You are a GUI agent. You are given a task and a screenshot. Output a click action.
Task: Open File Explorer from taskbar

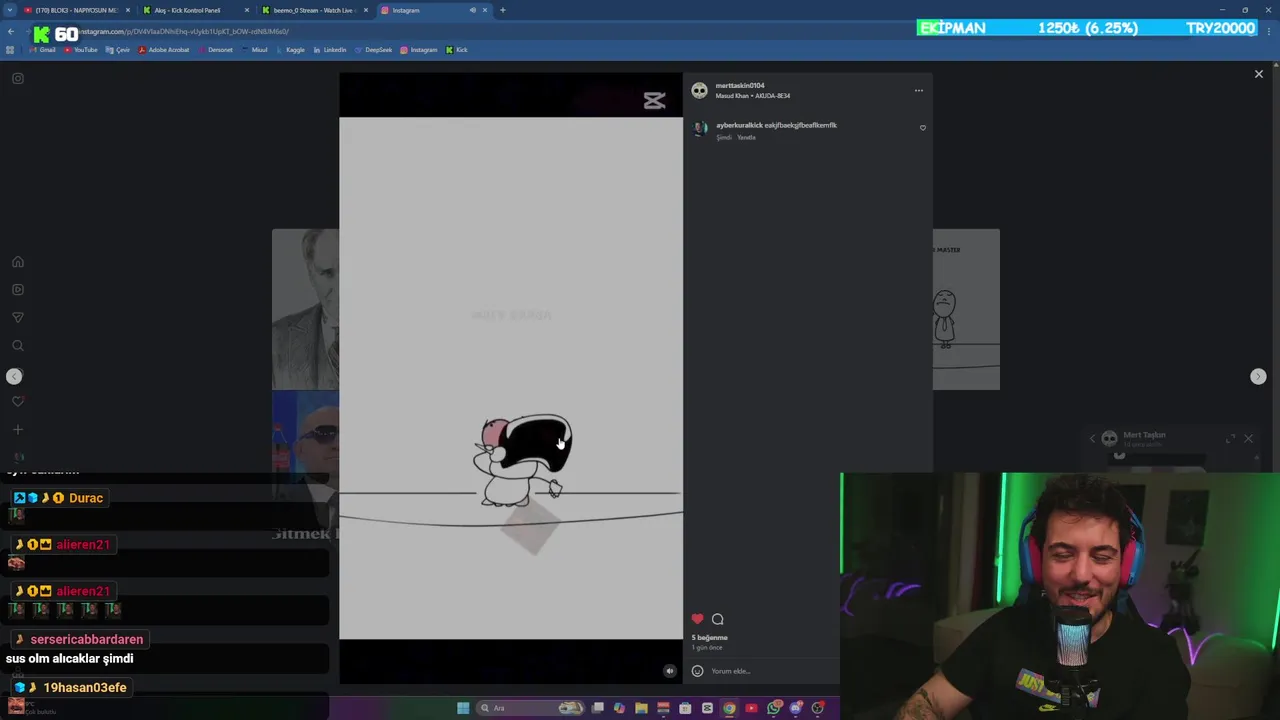[x=641, y=708]
